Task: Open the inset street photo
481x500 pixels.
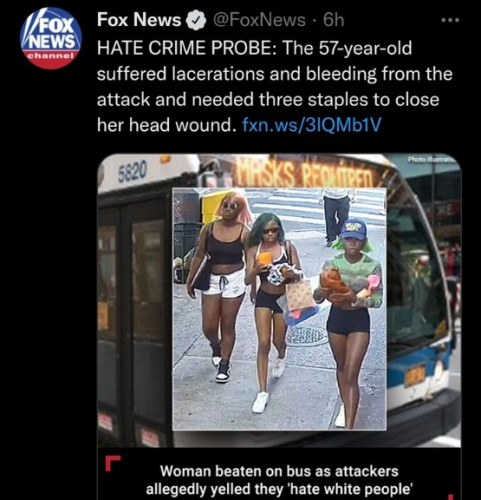Action: click(279, 309)
